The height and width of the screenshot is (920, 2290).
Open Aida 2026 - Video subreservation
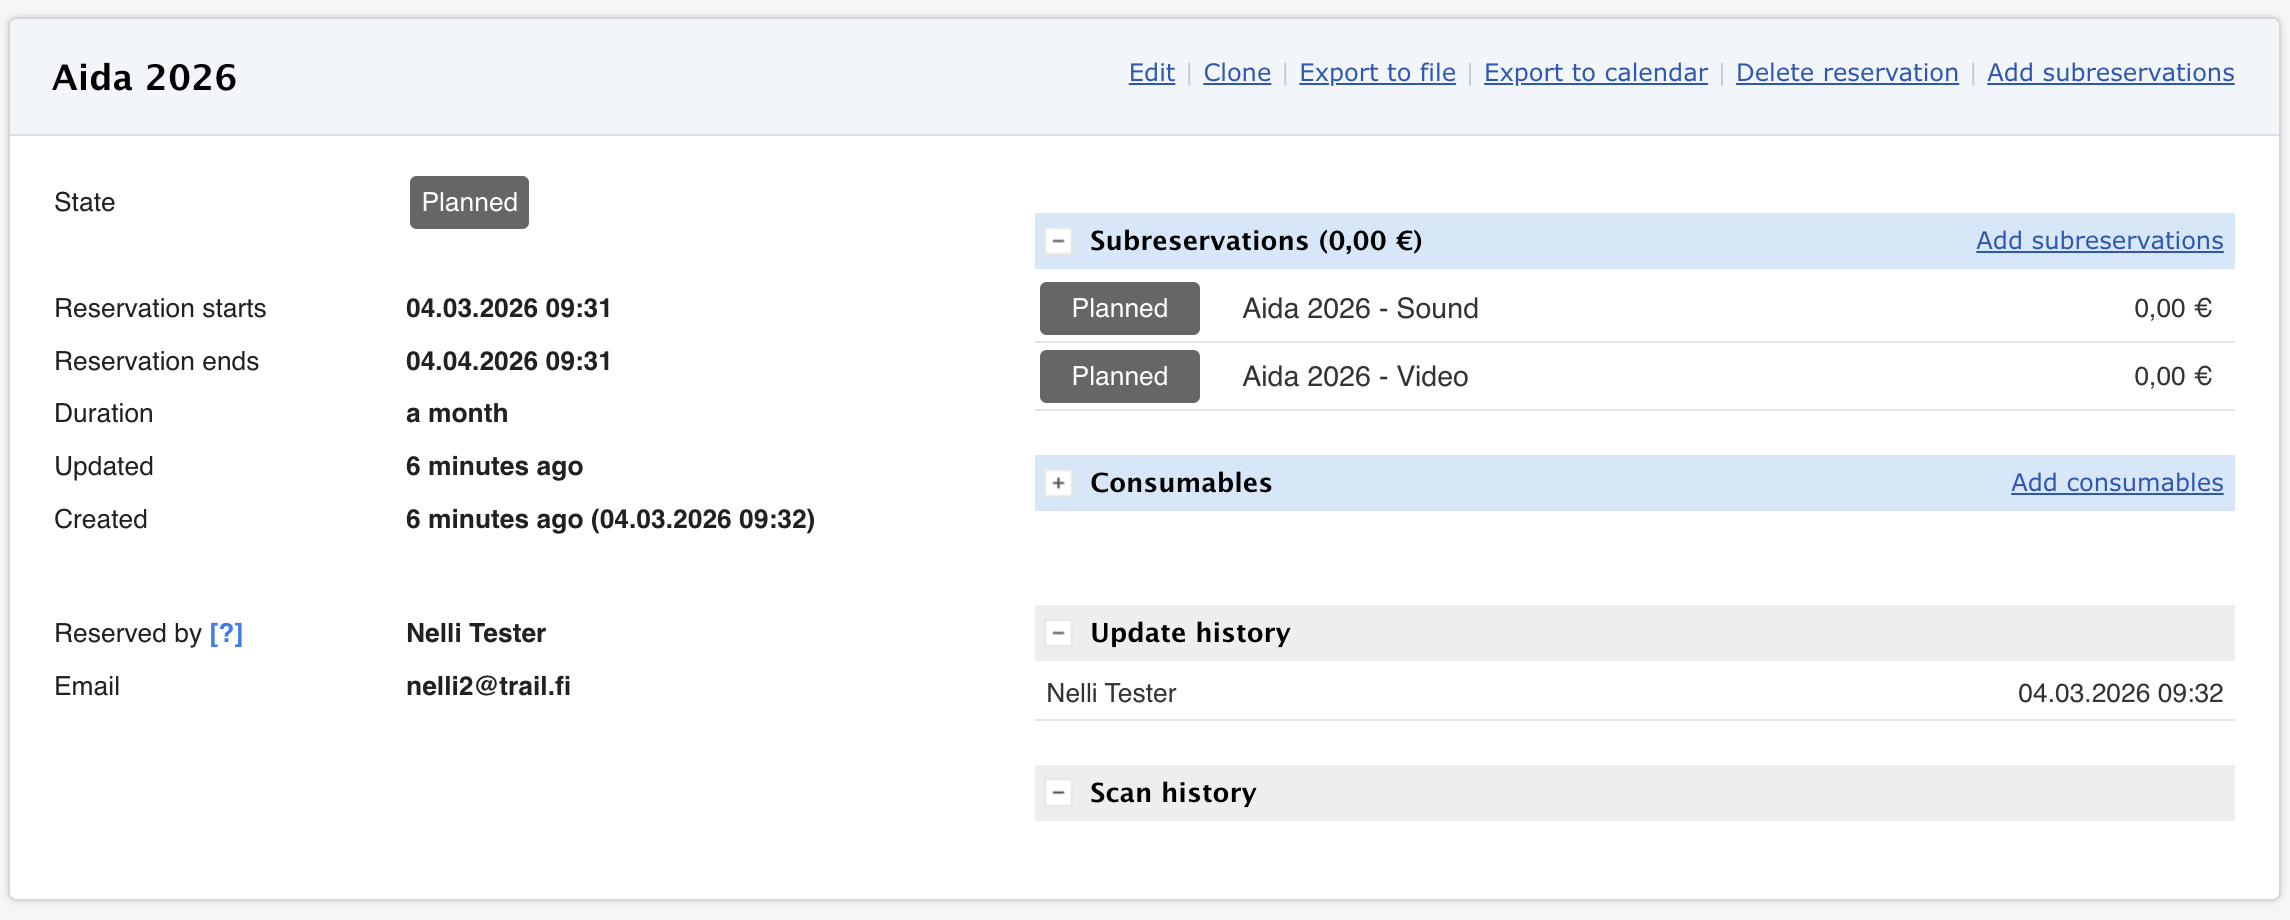[x=1355, y=376]
